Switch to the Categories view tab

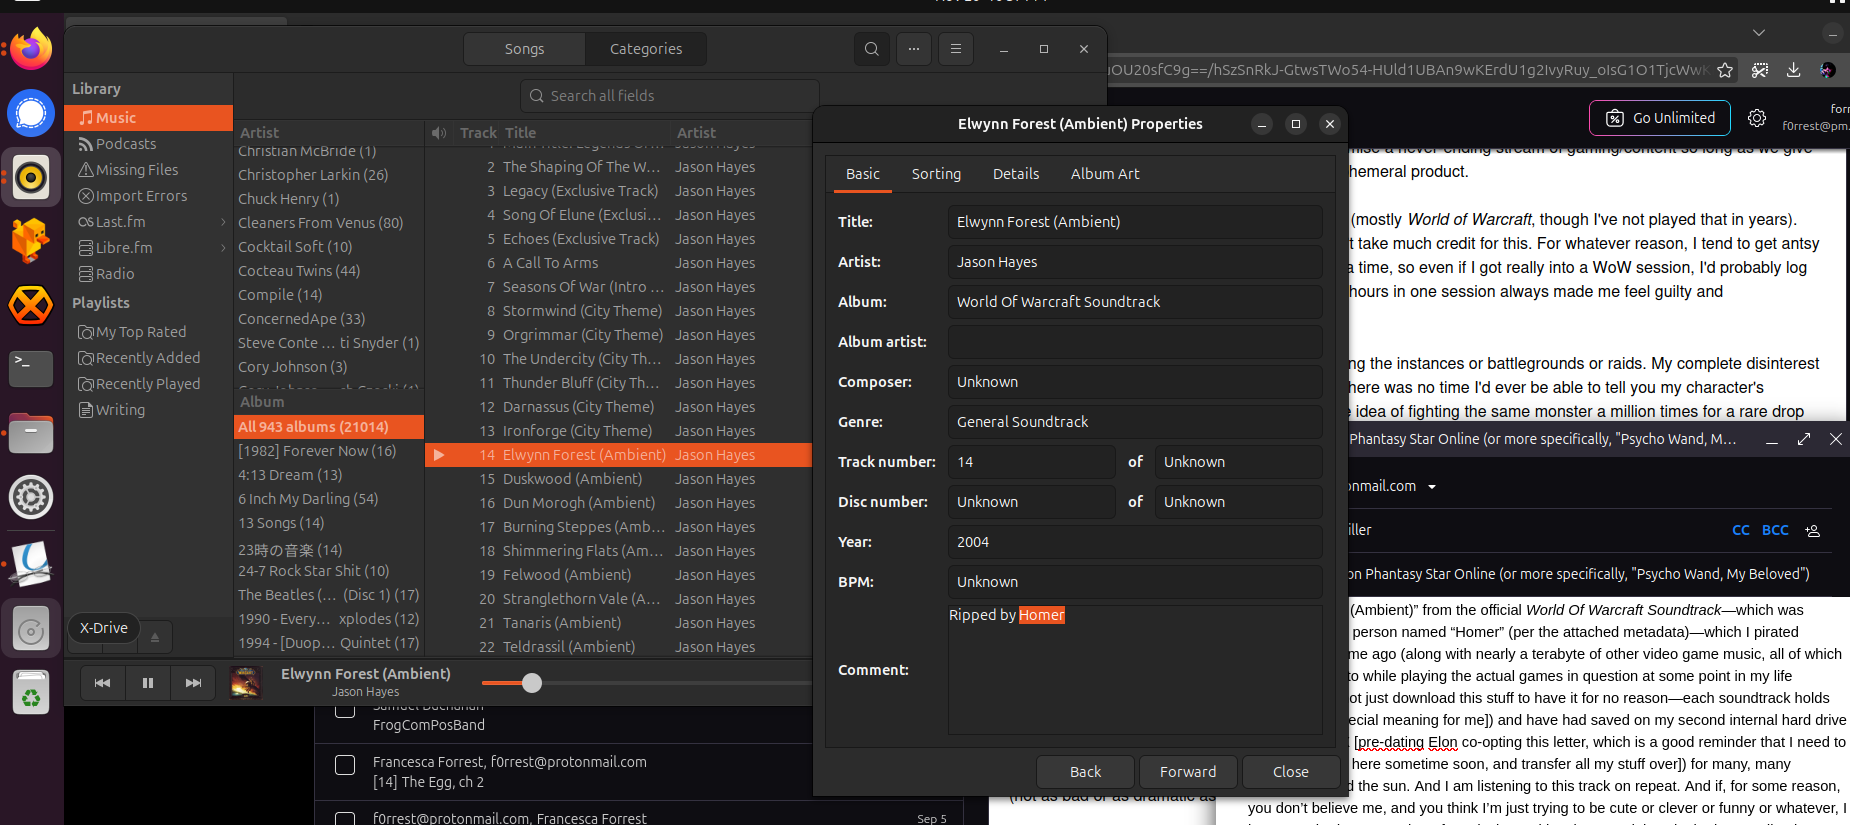[646, 49]
